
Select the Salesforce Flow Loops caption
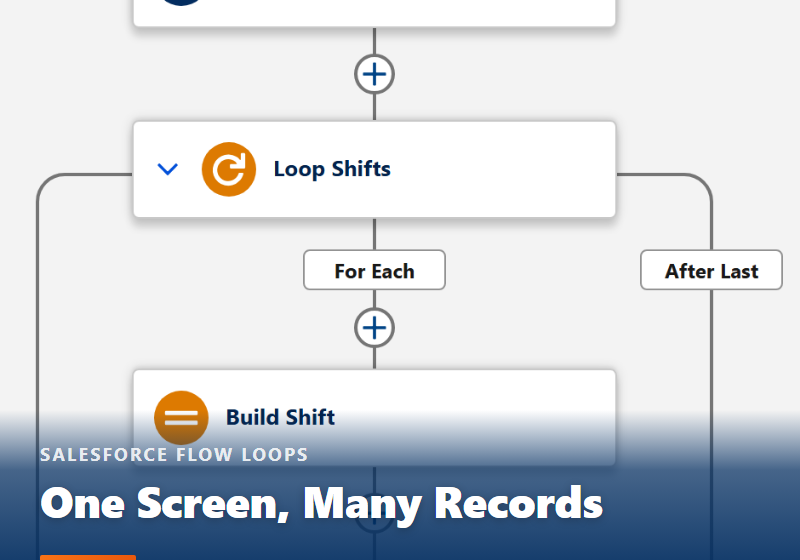click(174, 454)
